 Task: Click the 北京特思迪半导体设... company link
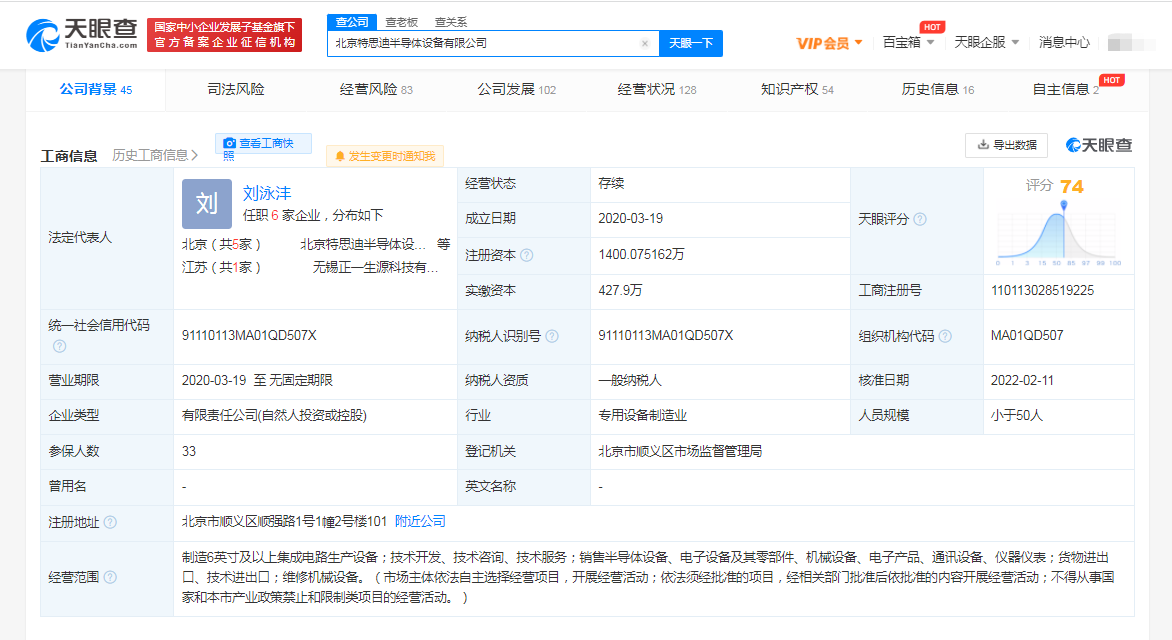pos(363,244)
